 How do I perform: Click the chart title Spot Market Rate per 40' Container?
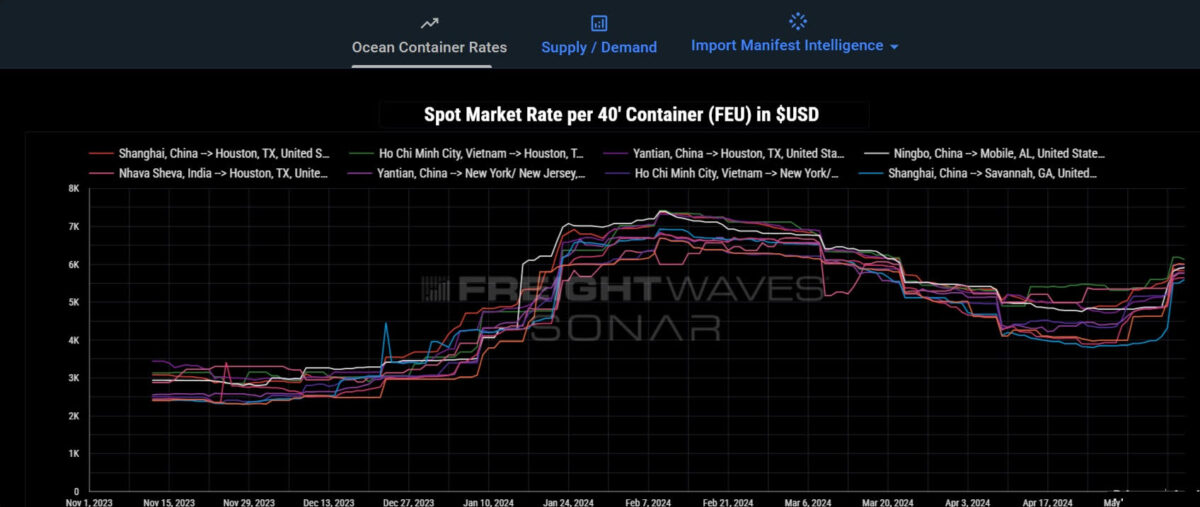point(621,115)
